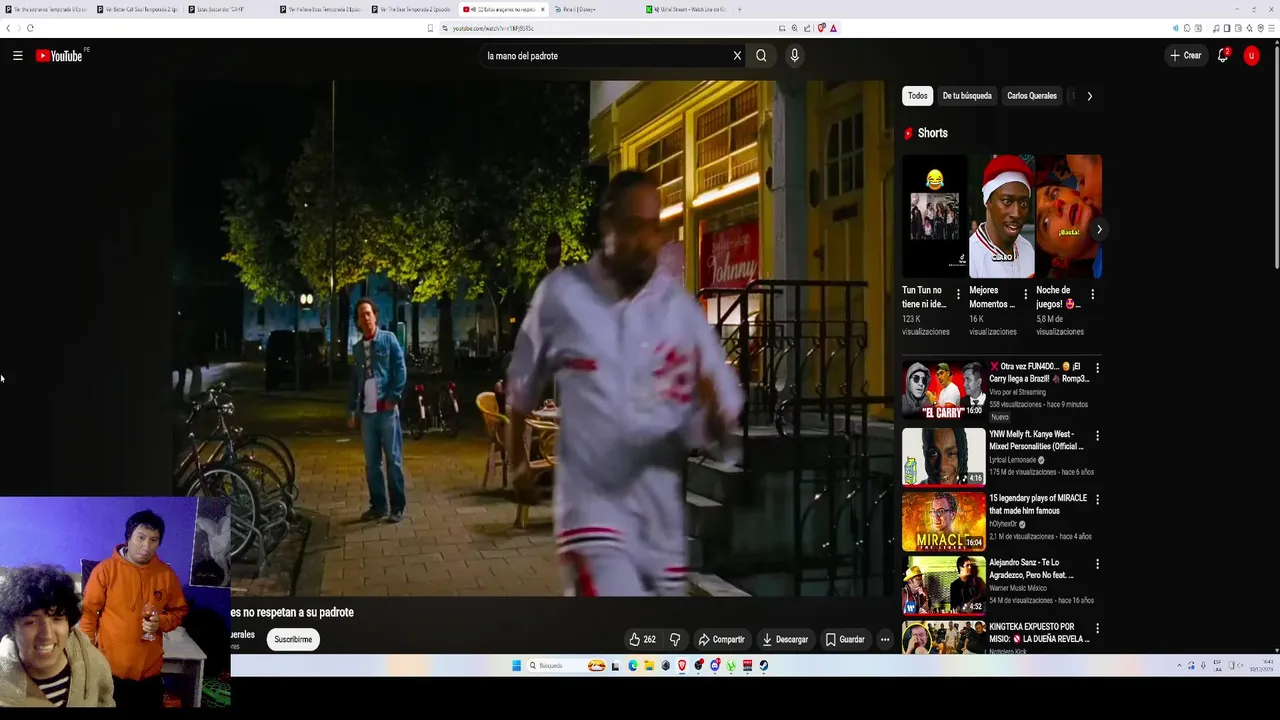
Task: Start voice search with the microphone
Action: tap(794, 56)
